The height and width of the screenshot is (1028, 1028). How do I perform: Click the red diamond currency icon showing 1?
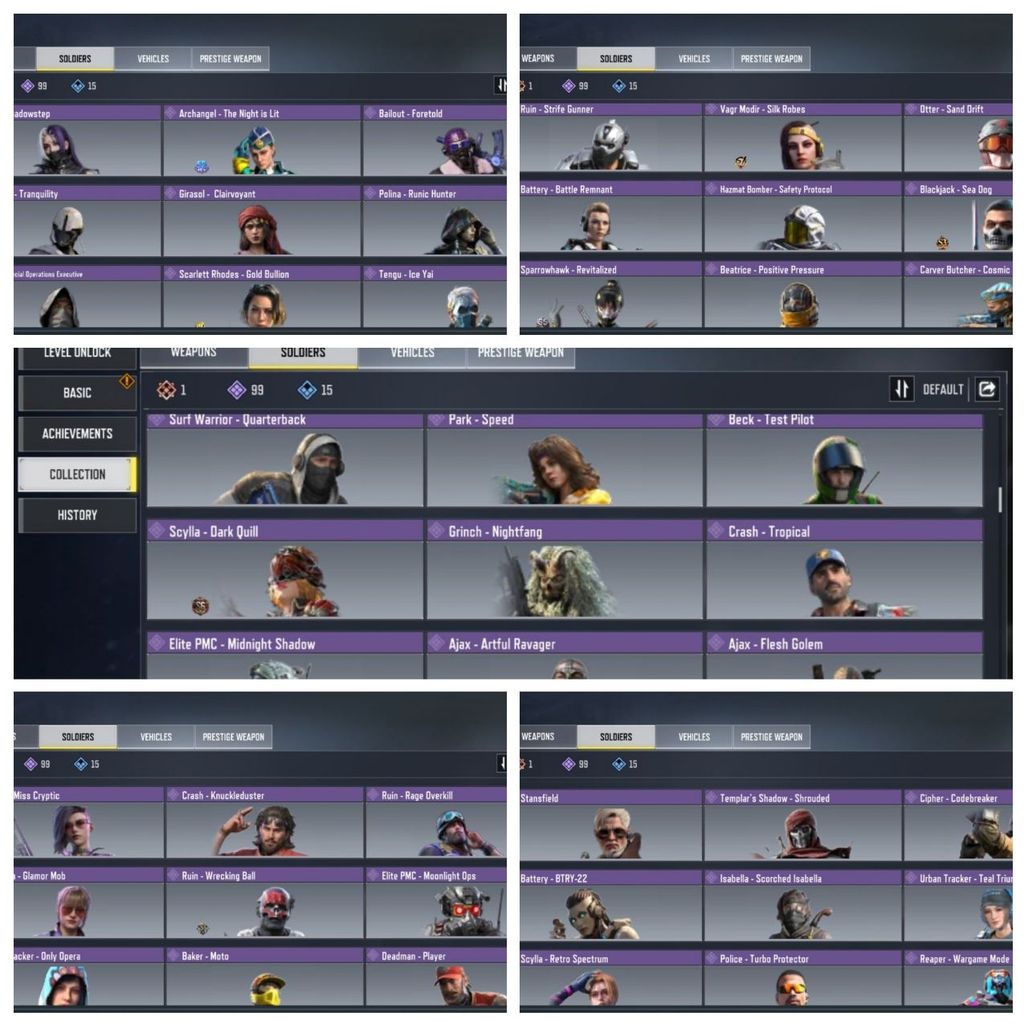point(166,390)
